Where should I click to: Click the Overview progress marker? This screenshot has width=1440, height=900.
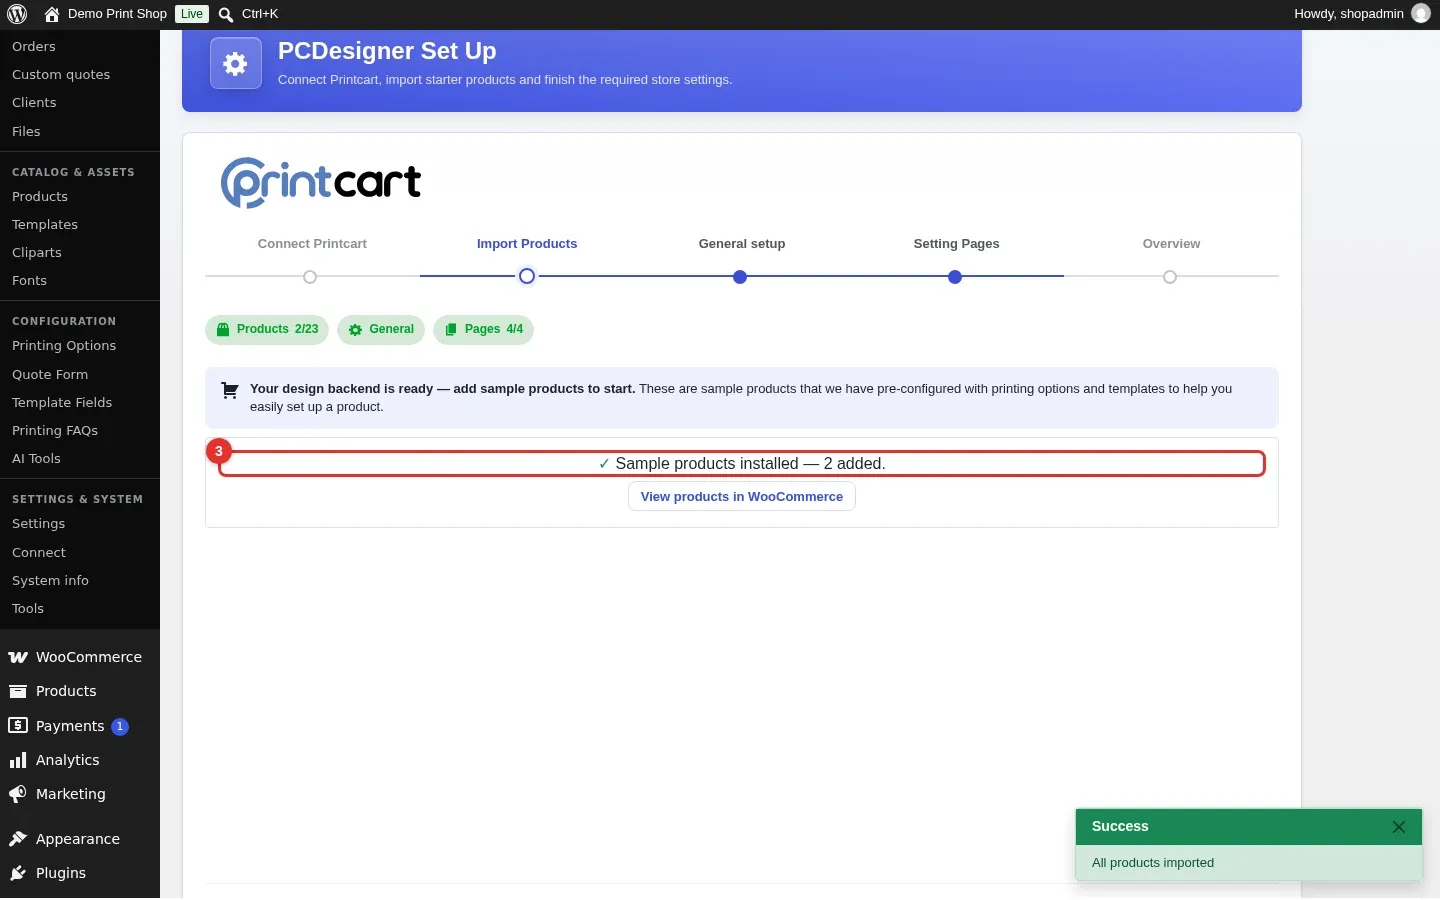click(x=1170, y=277)
